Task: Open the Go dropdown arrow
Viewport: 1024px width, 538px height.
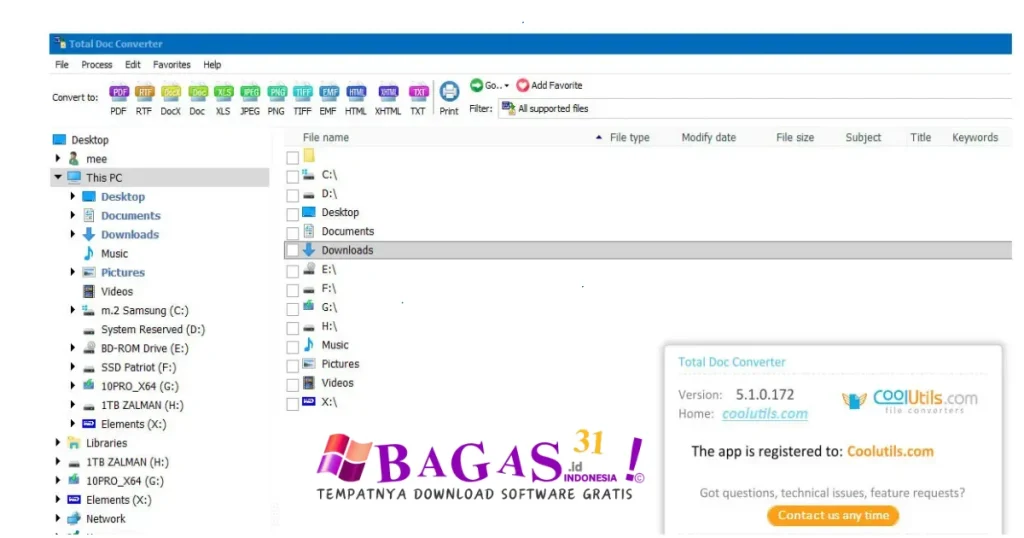Action: coord(507,86)
